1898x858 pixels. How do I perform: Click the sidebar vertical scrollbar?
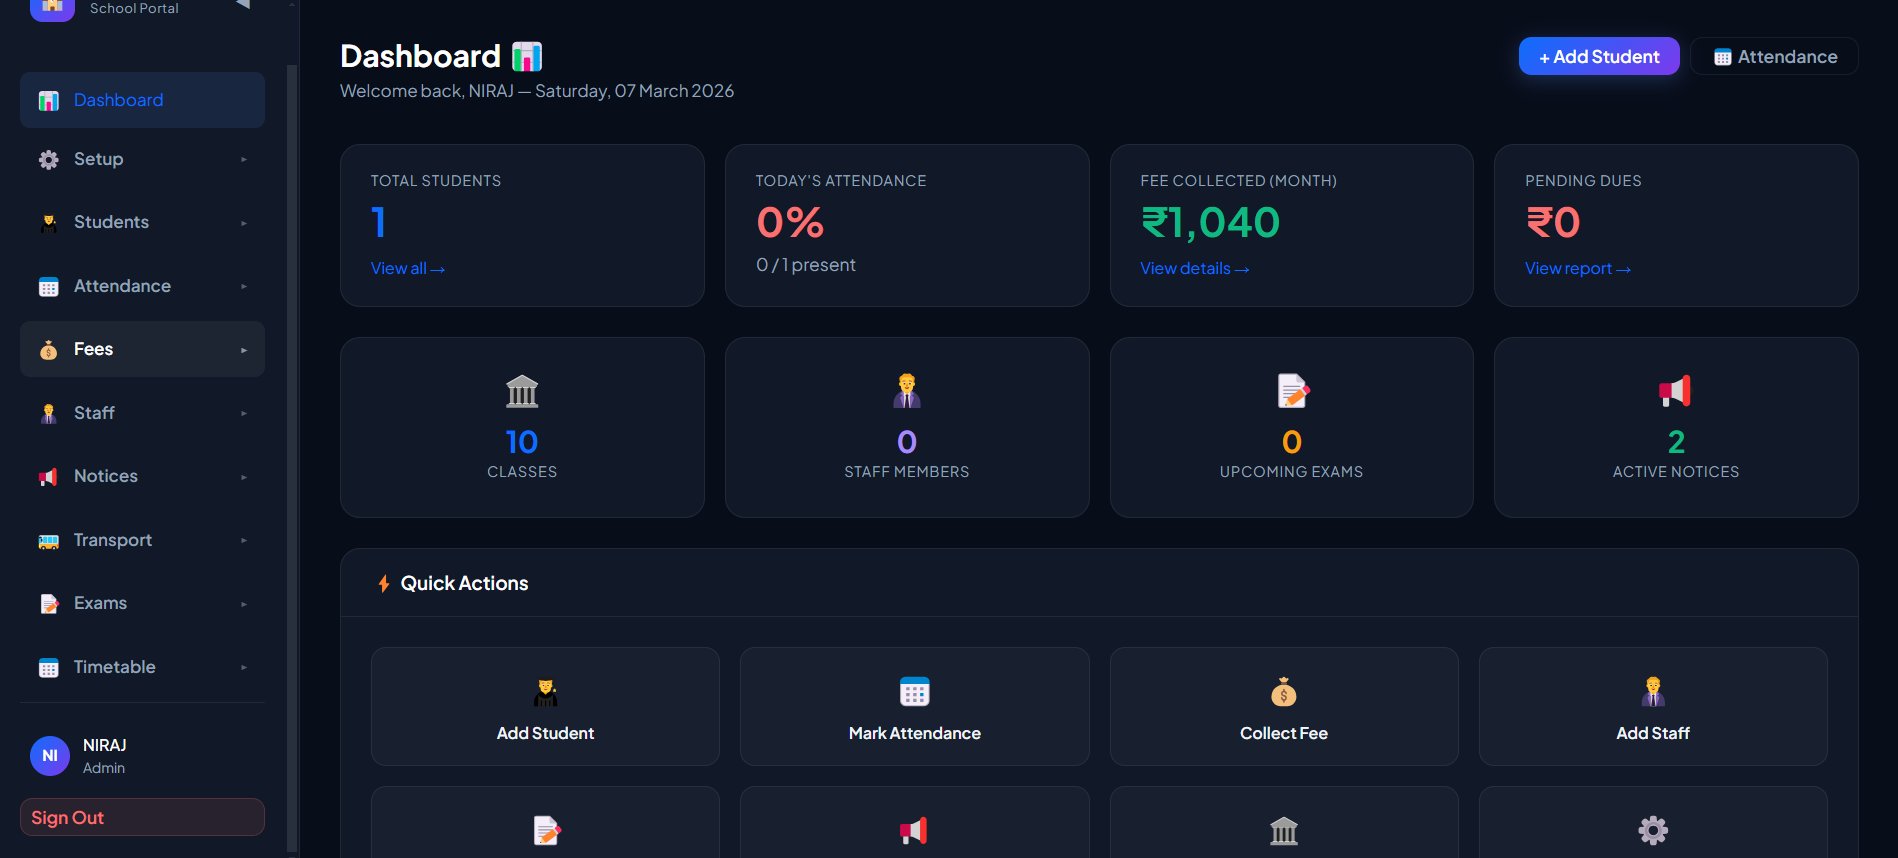[292, 458]
